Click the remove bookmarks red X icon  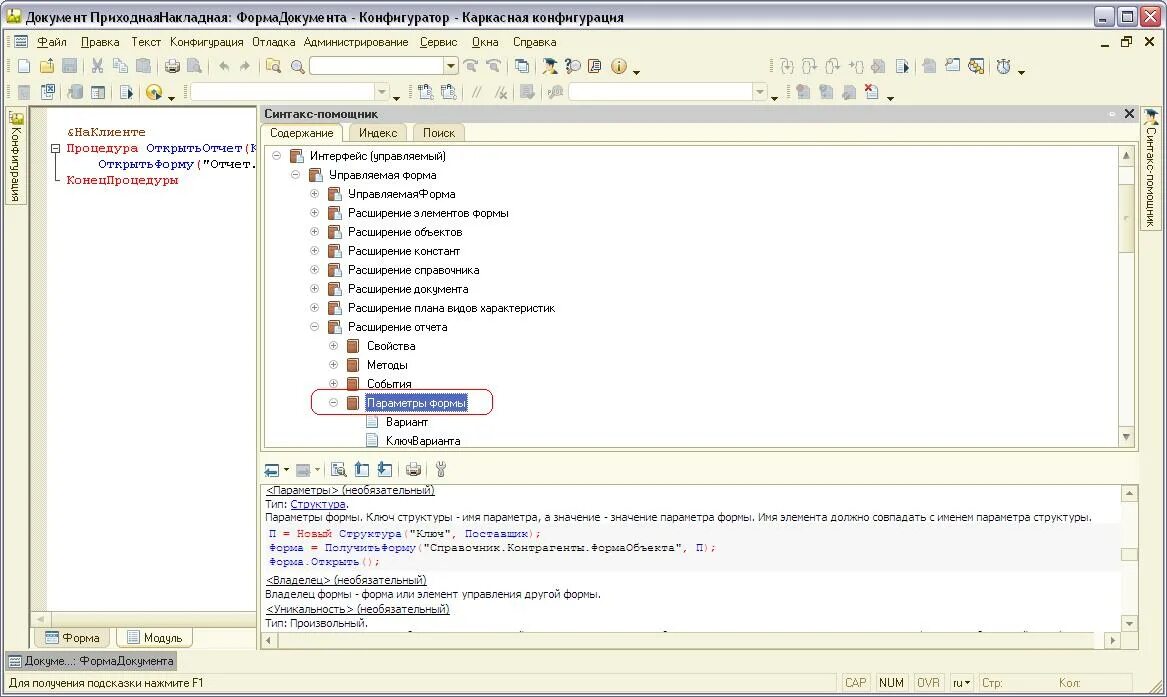tap(871, 92)
